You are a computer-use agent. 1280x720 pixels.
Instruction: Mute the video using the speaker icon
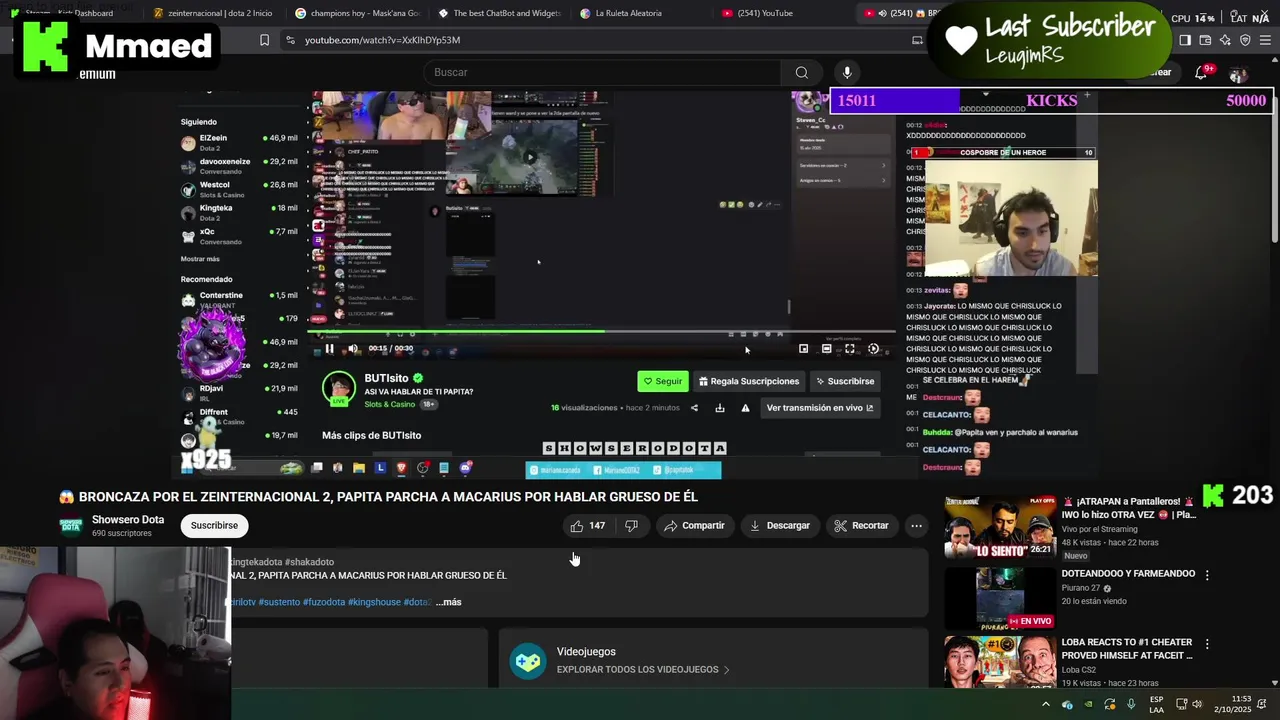353,349
